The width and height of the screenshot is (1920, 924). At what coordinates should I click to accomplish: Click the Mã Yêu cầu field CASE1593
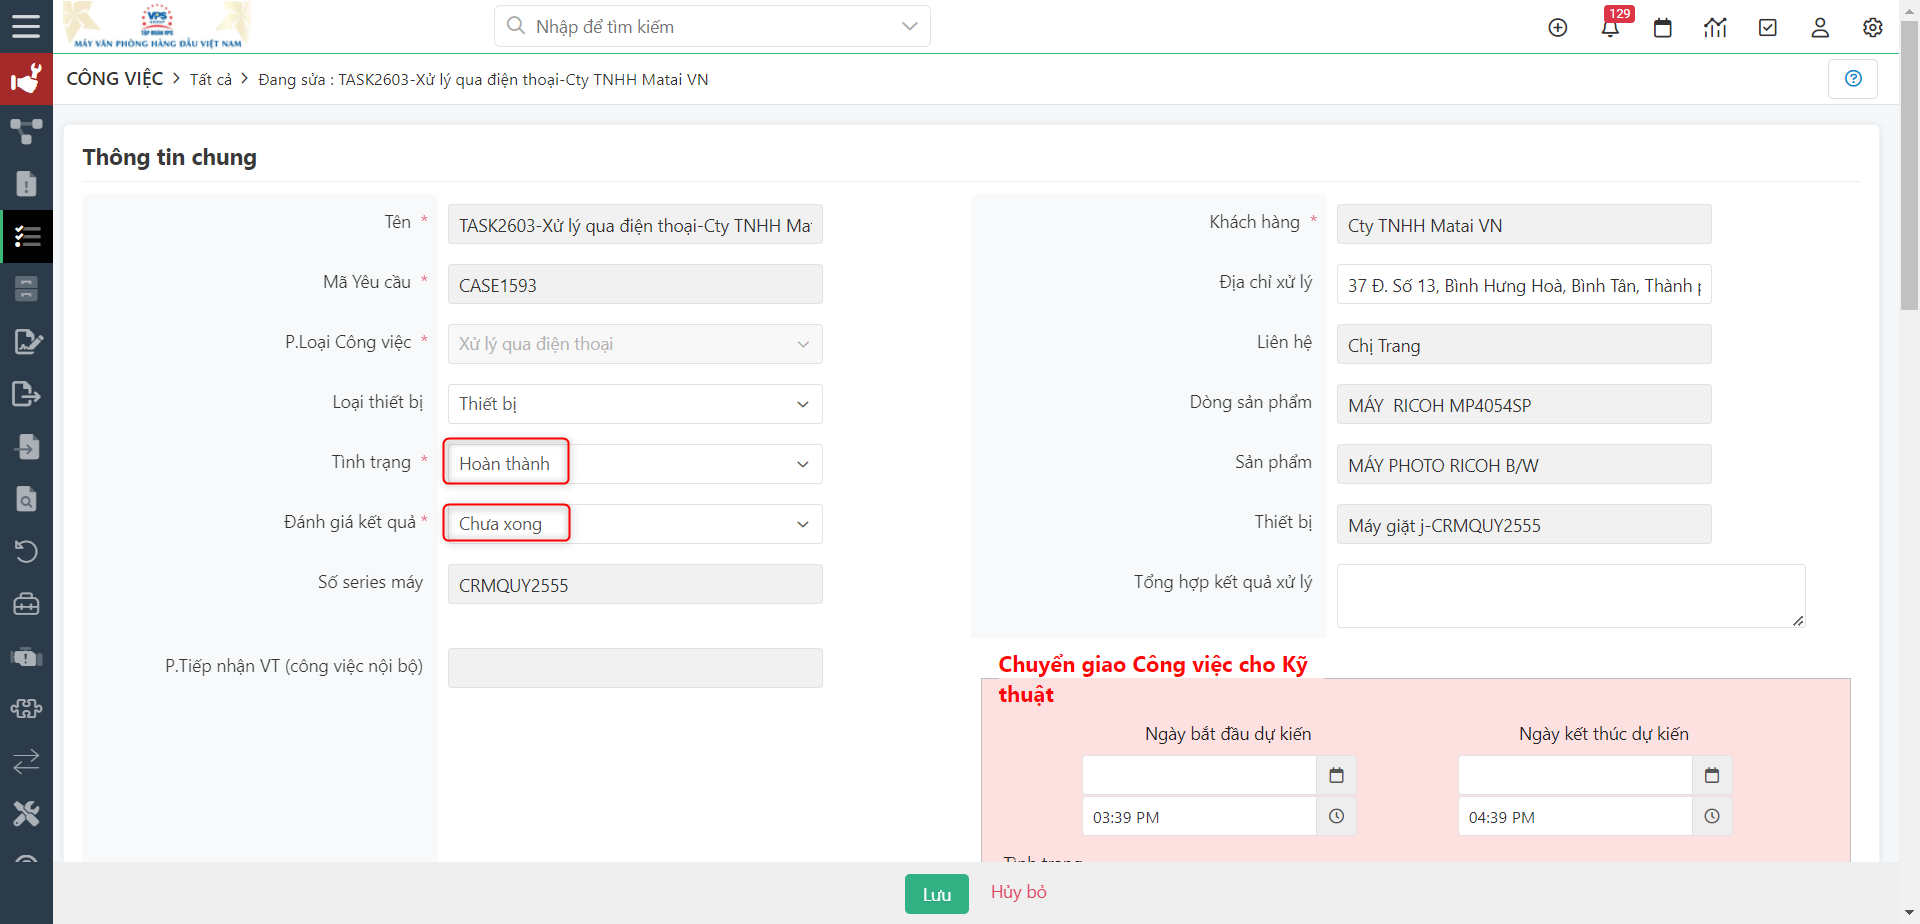(x=635, y=285)
